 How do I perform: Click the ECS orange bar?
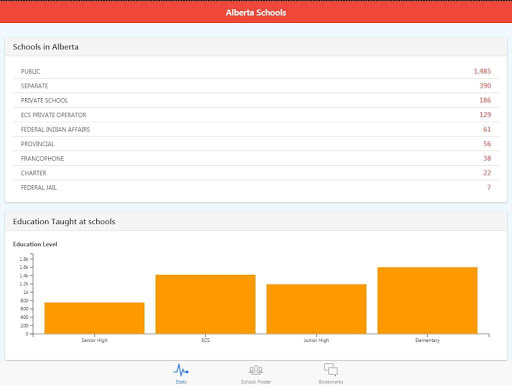[205, 304]
